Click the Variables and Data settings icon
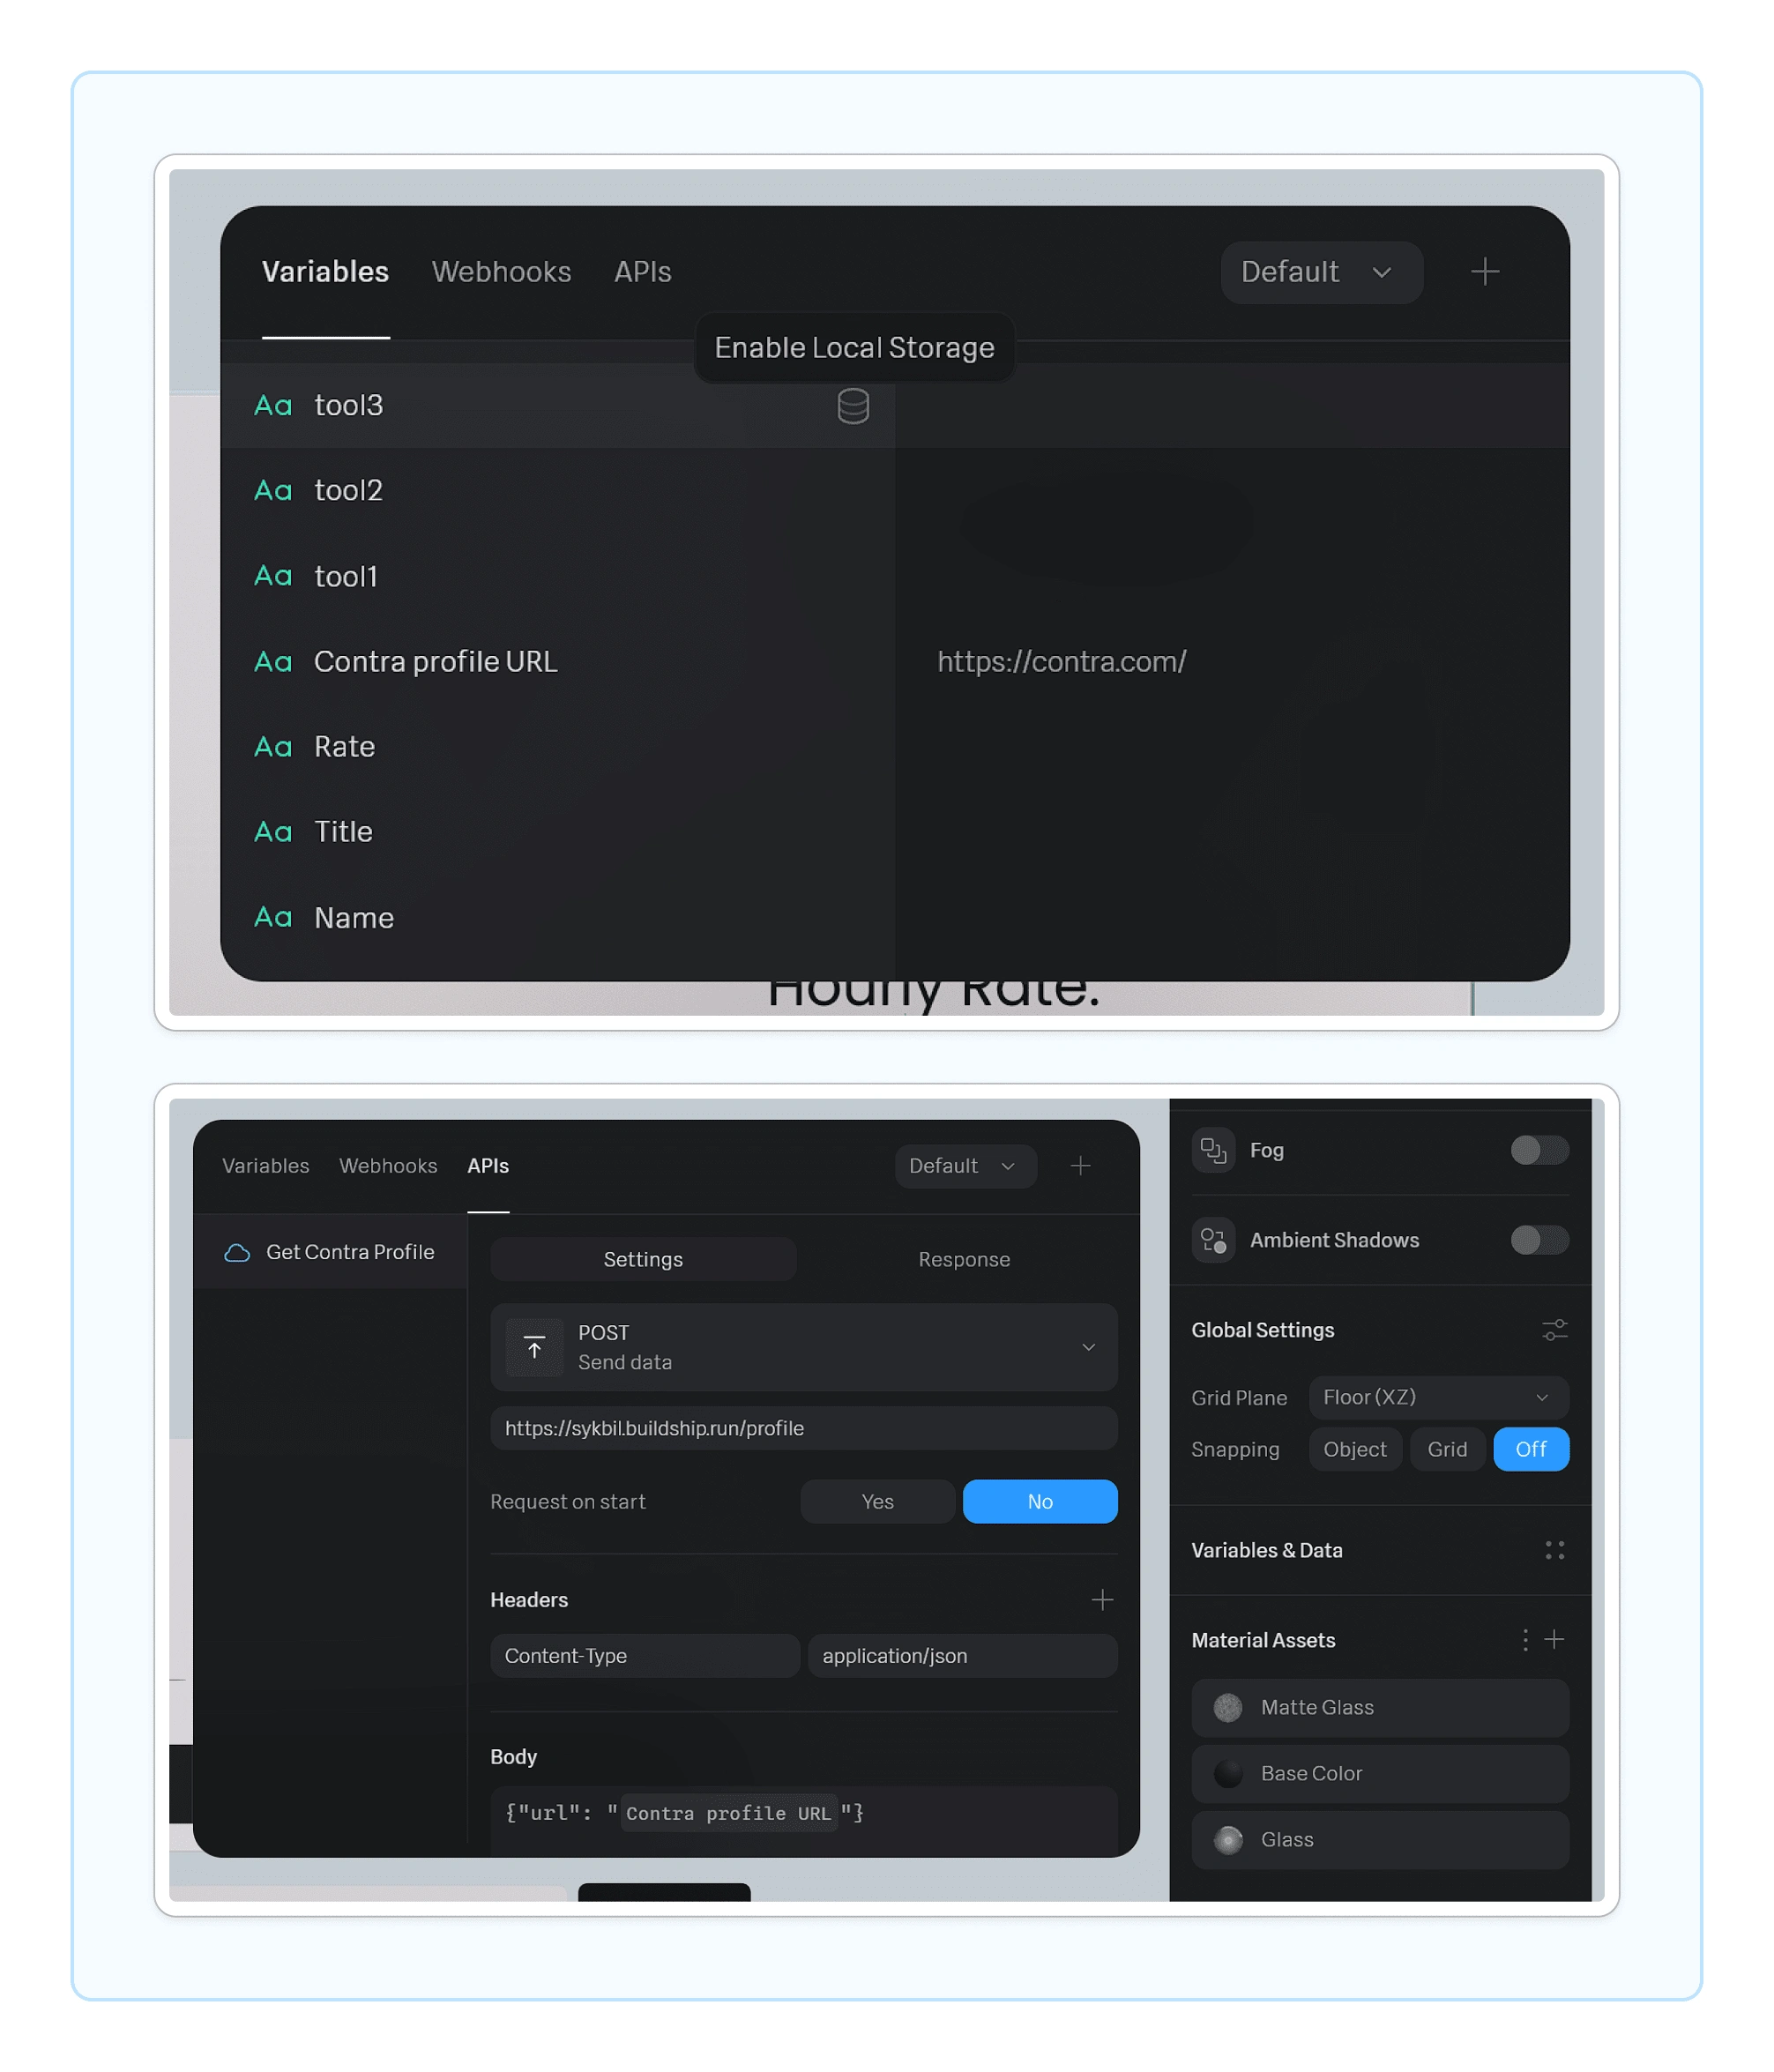This screenshot has height=2072, width=1774. pyautogui.click(x=1552, y=1547)
